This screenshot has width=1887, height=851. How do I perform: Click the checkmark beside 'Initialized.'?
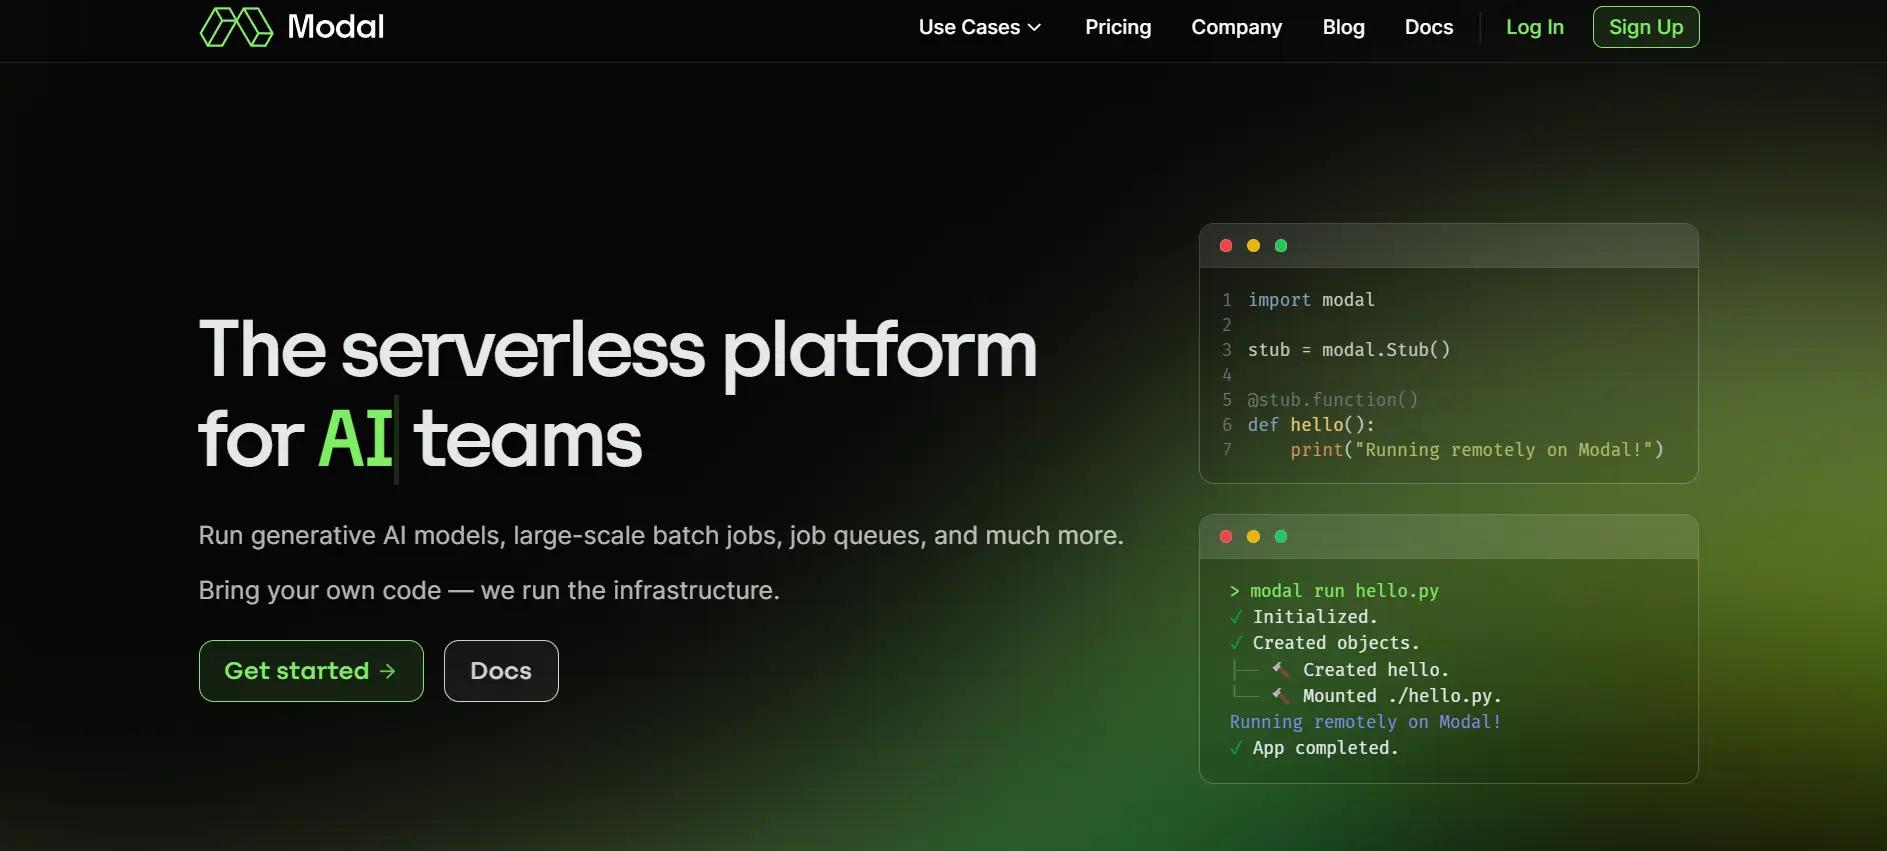click(1236, 617)
